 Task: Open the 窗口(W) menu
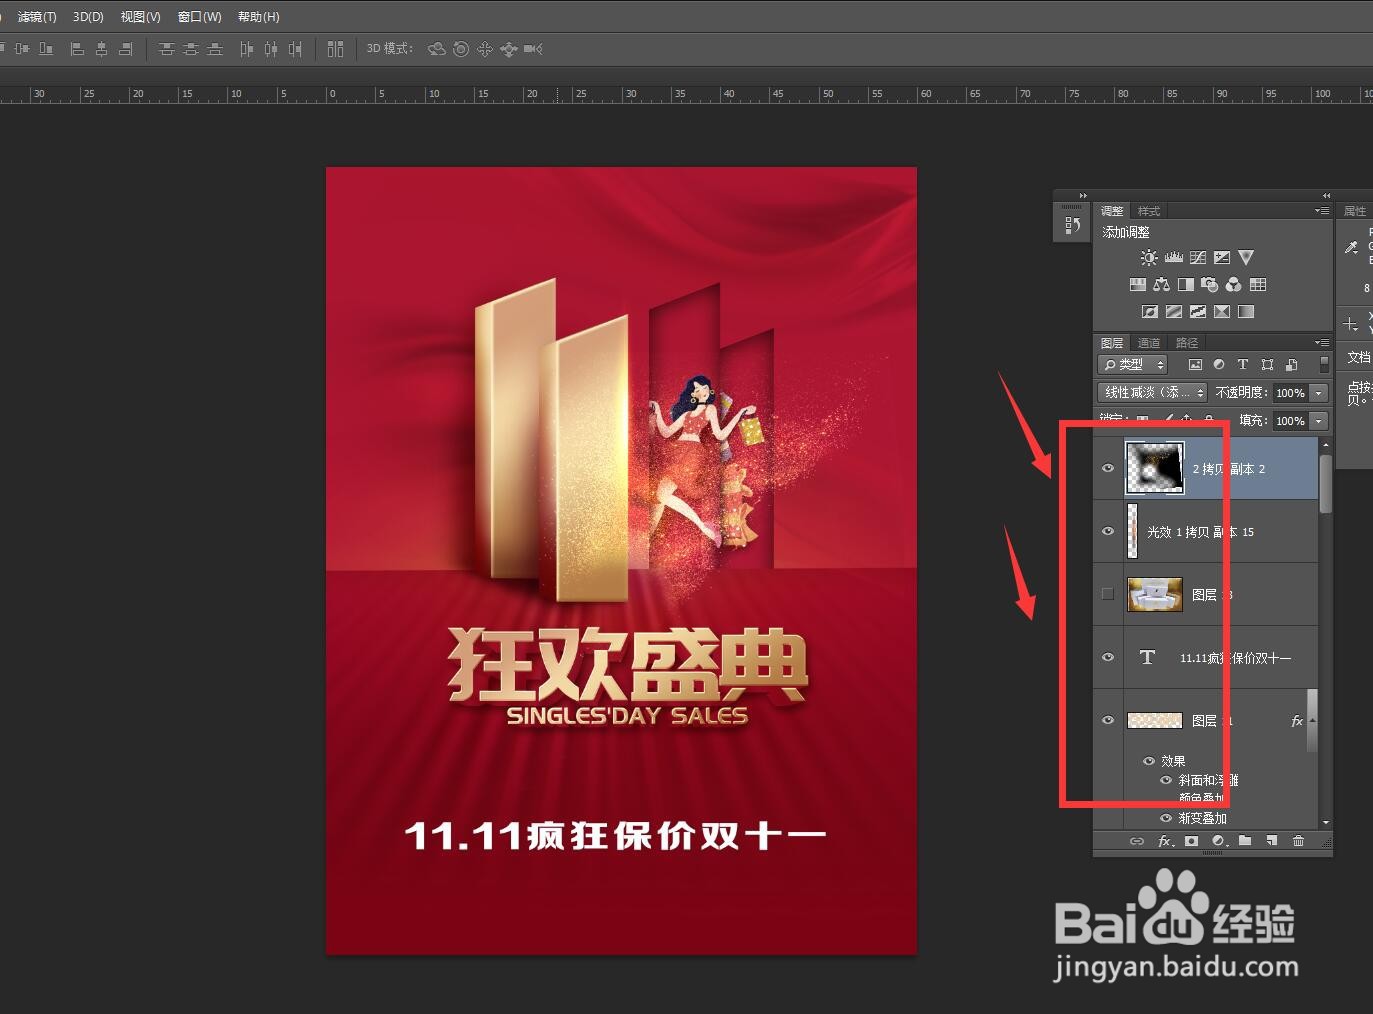199,17
